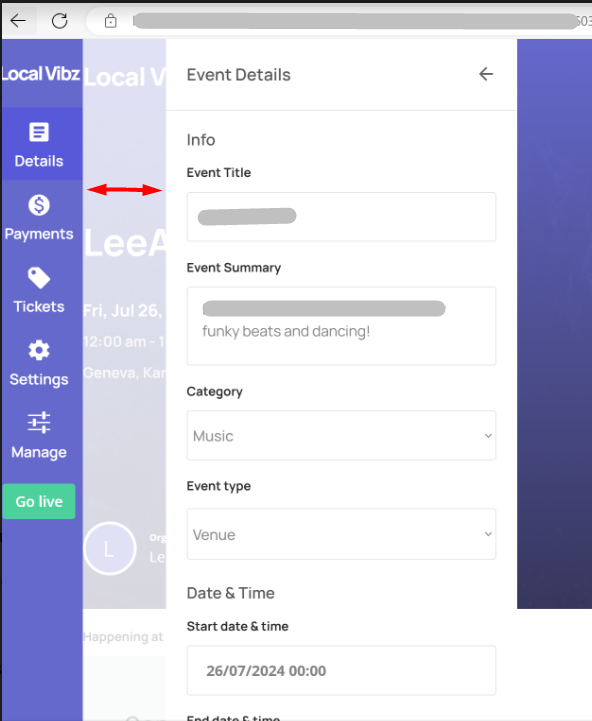Click the chevron on the Music dropdown
The width and height of the screenshot is (592, 721).
(x=488, y=435)
